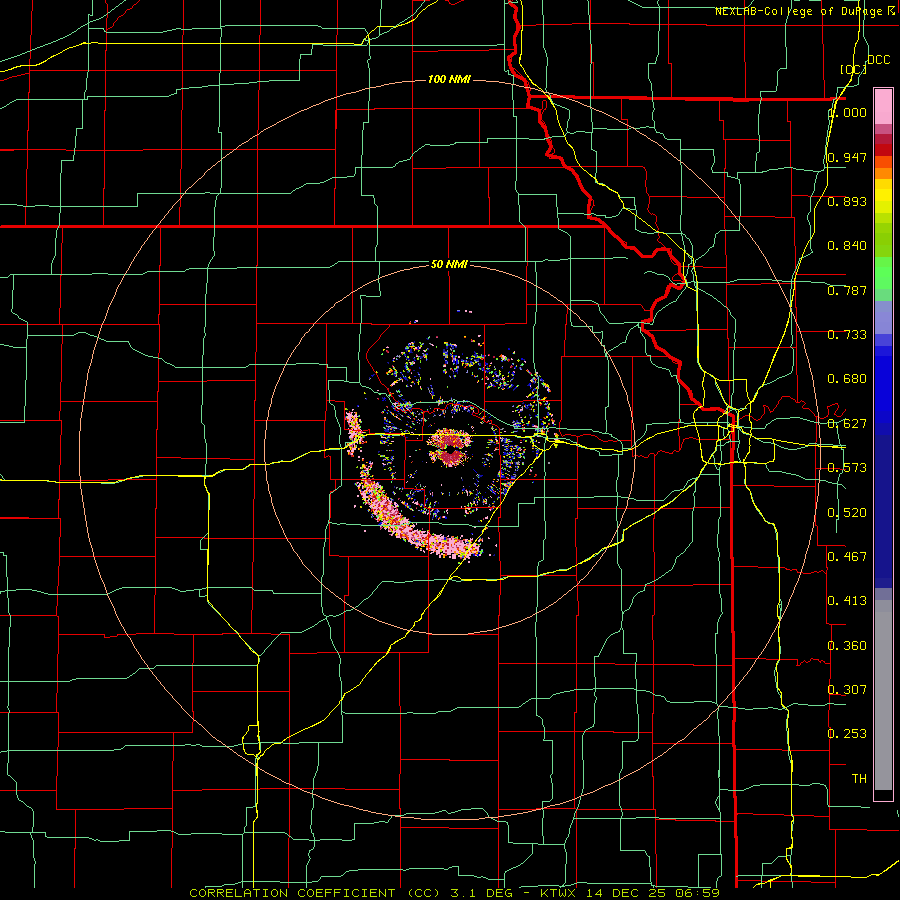900x900 pixels.
Task: Click the 0.413 scale value
Action: 847,601
